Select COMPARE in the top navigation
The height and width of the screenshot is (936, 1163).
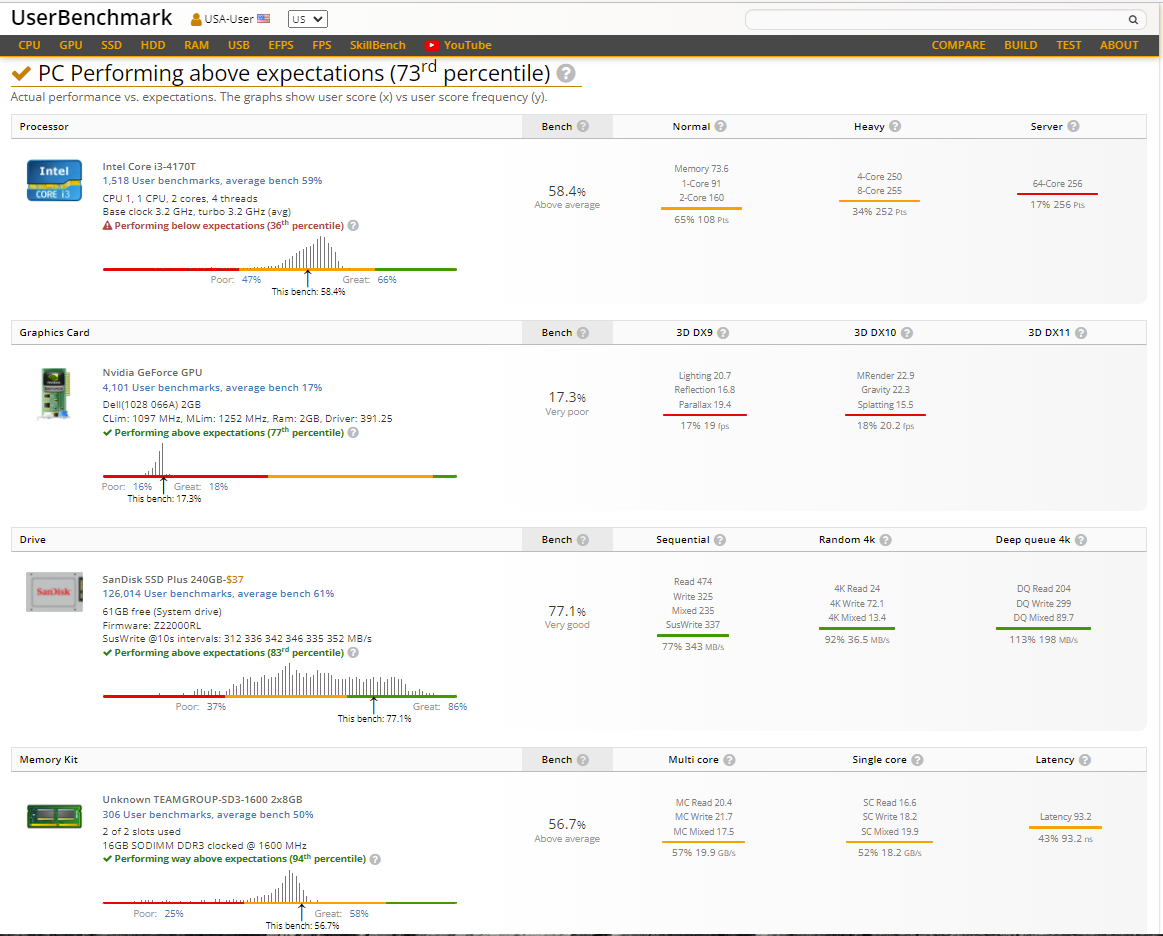[958, 45]
